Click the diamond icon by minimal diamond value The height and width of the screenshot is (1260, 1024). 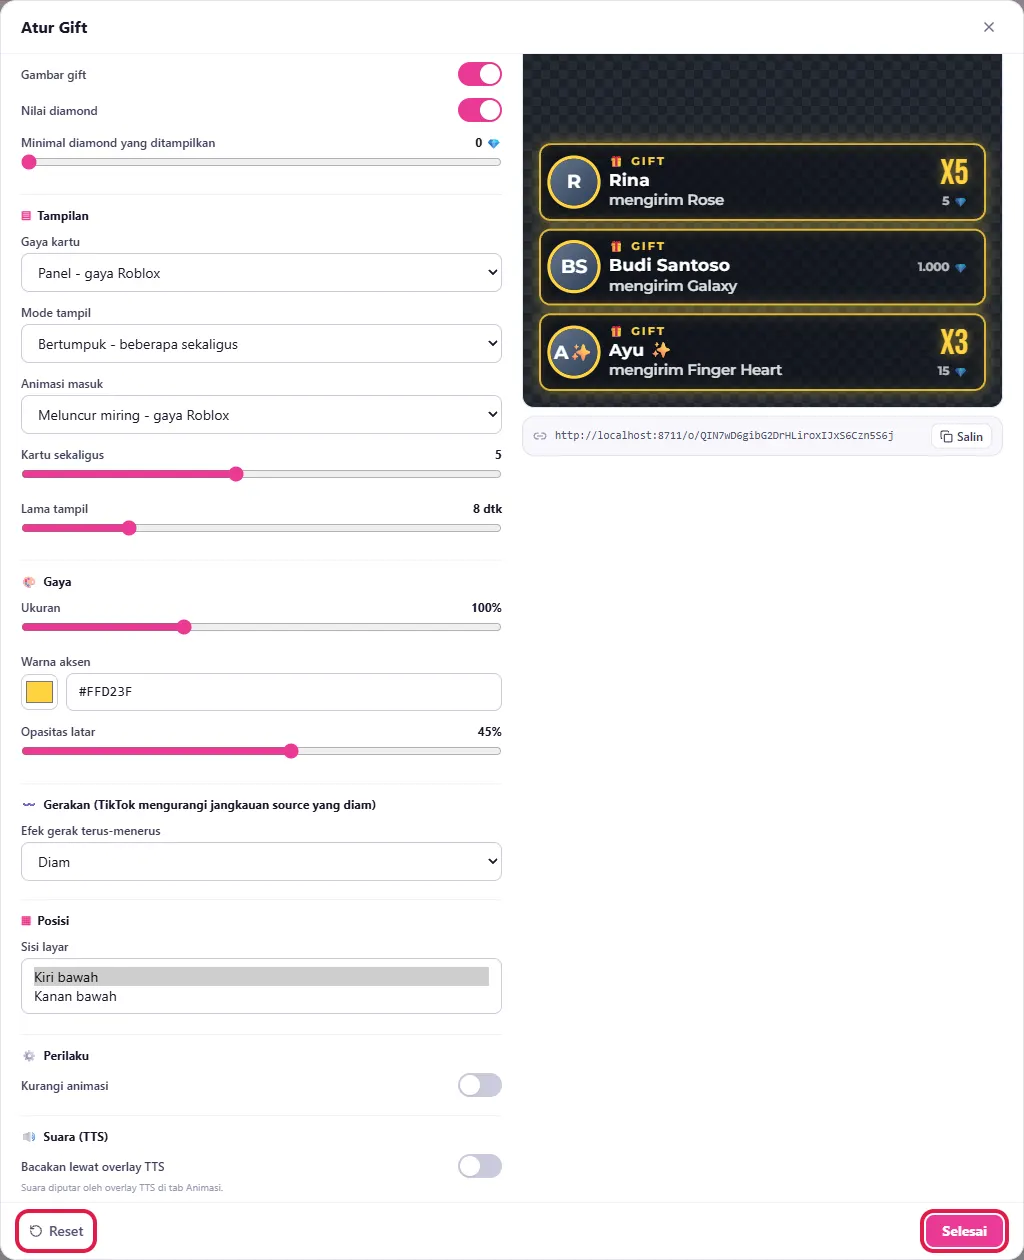click(x=493, y=143)
